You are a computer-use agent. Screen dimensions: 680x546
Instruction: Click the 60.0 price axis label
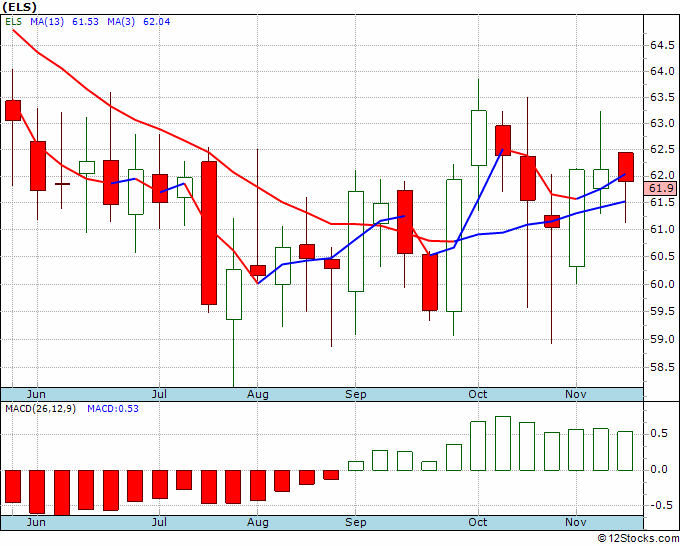pos(662,284)
